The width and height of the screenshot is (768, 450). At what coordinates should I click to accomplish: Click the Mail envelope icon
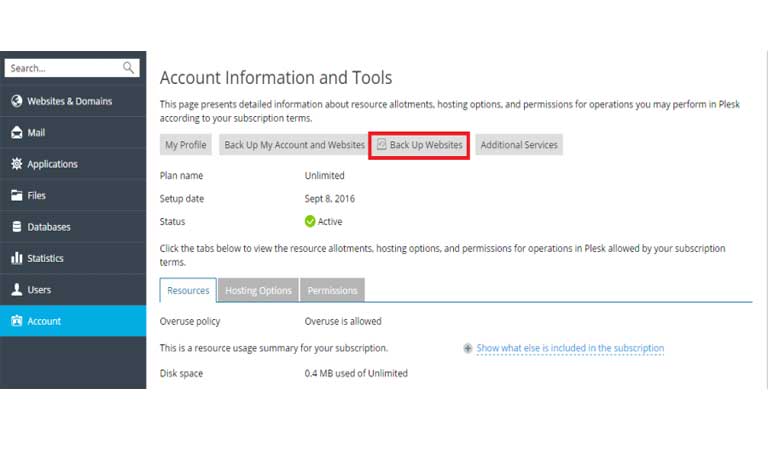click(x=17, y=132)
